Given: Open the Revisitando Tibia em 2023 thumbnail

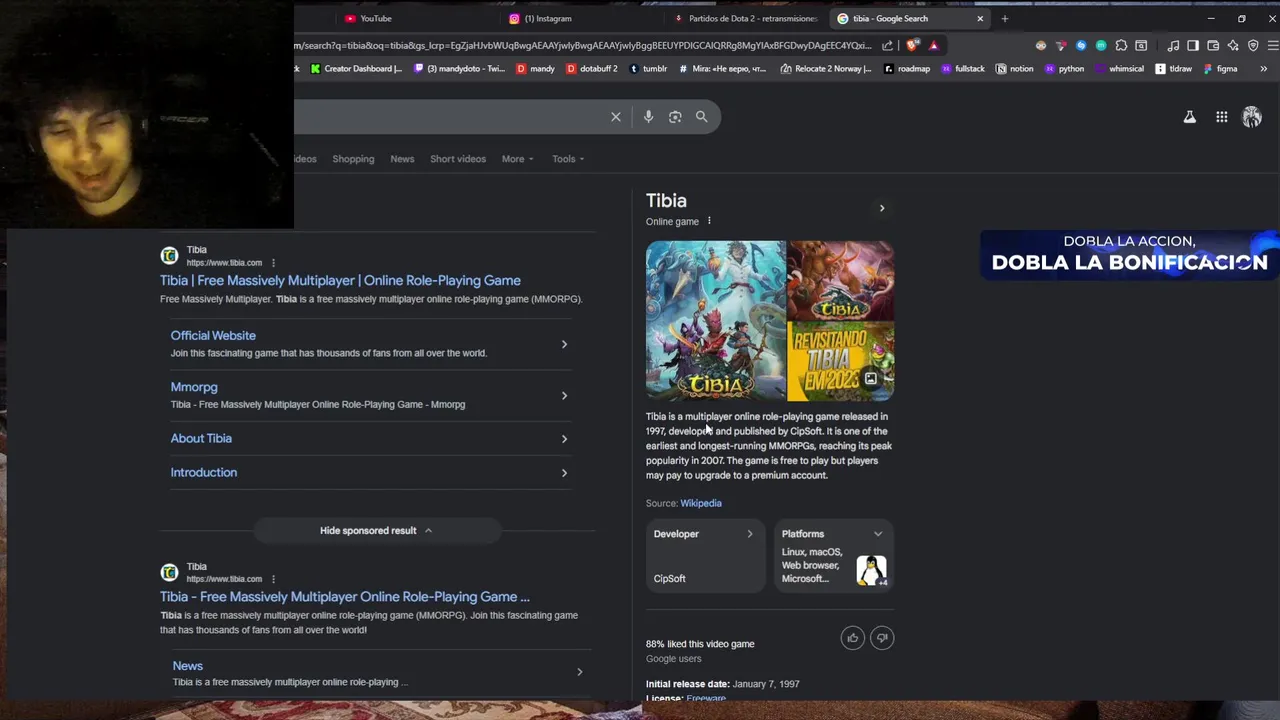Looking at the screenshot, I should pyautogui.click(x=841, y=361).
